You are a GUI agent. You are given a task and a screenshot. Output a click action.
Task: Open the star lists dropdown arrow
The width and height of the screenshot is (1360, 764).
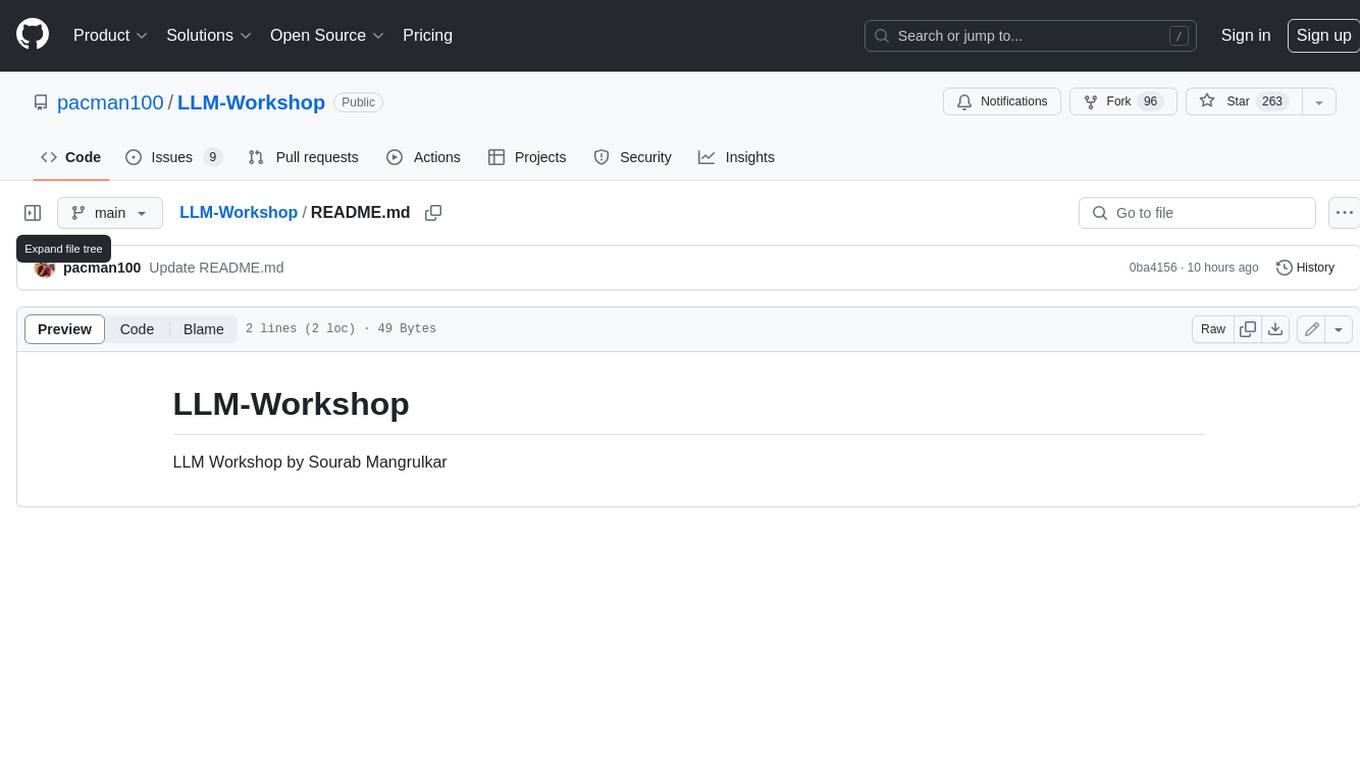click(1319, 102)
